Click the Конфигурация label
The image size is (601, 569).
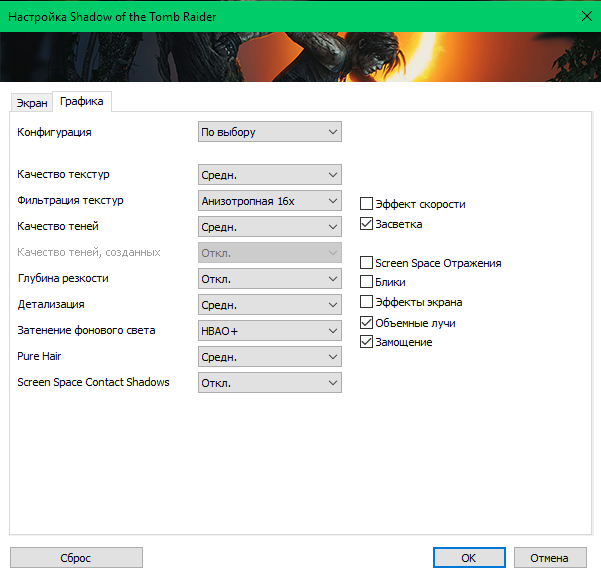tap(54, 132)
